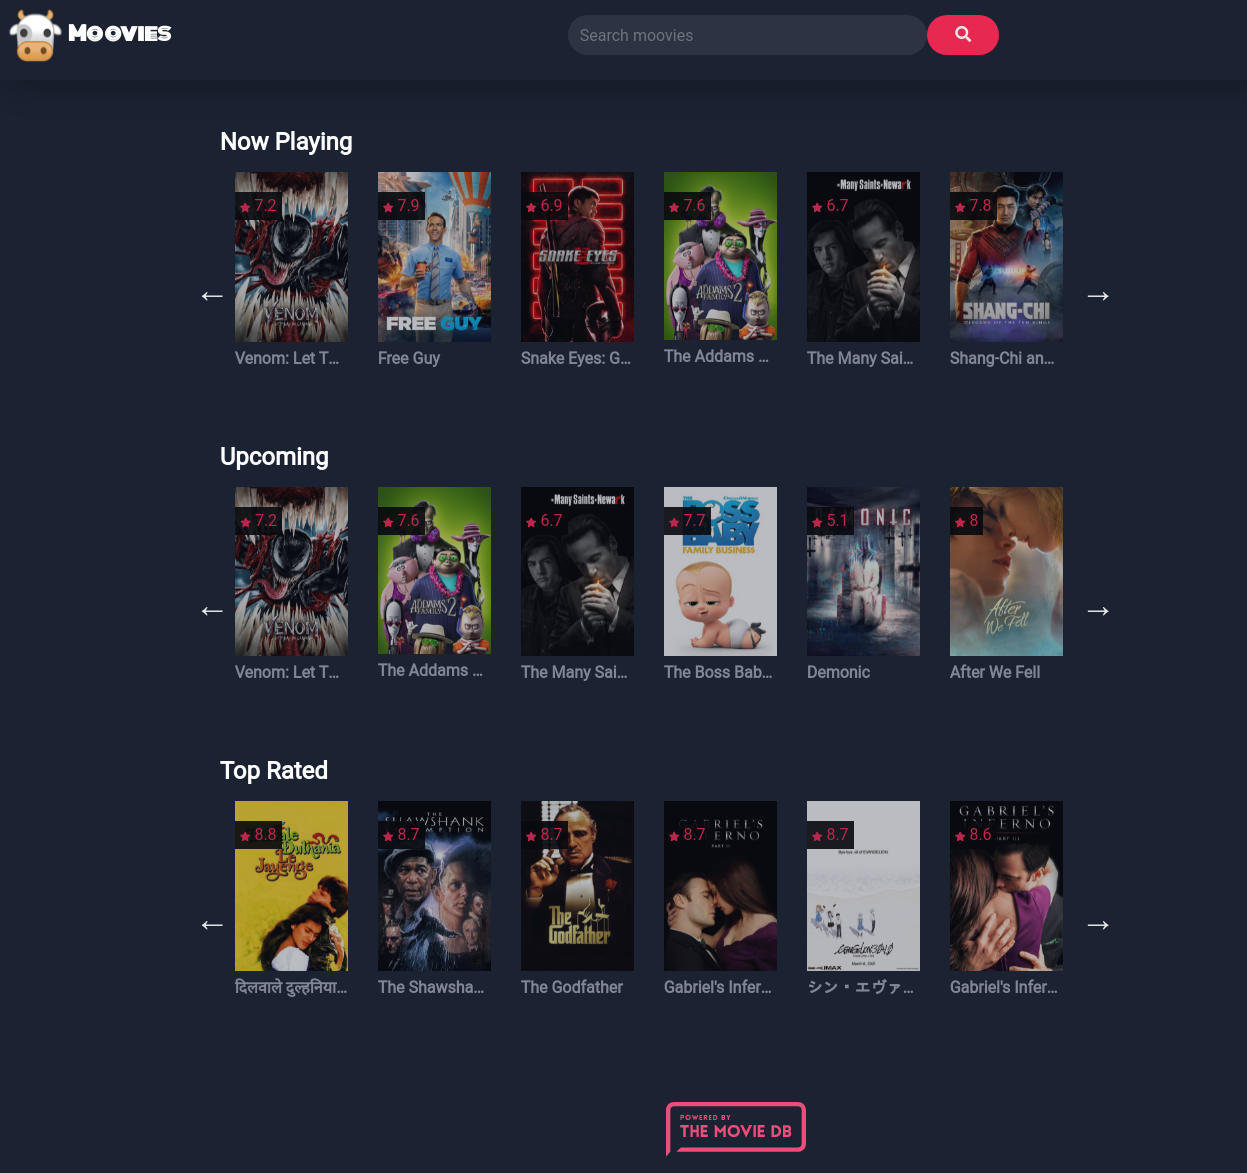
Task: Focus the Search moovies input field
Action: click(747, 35)
